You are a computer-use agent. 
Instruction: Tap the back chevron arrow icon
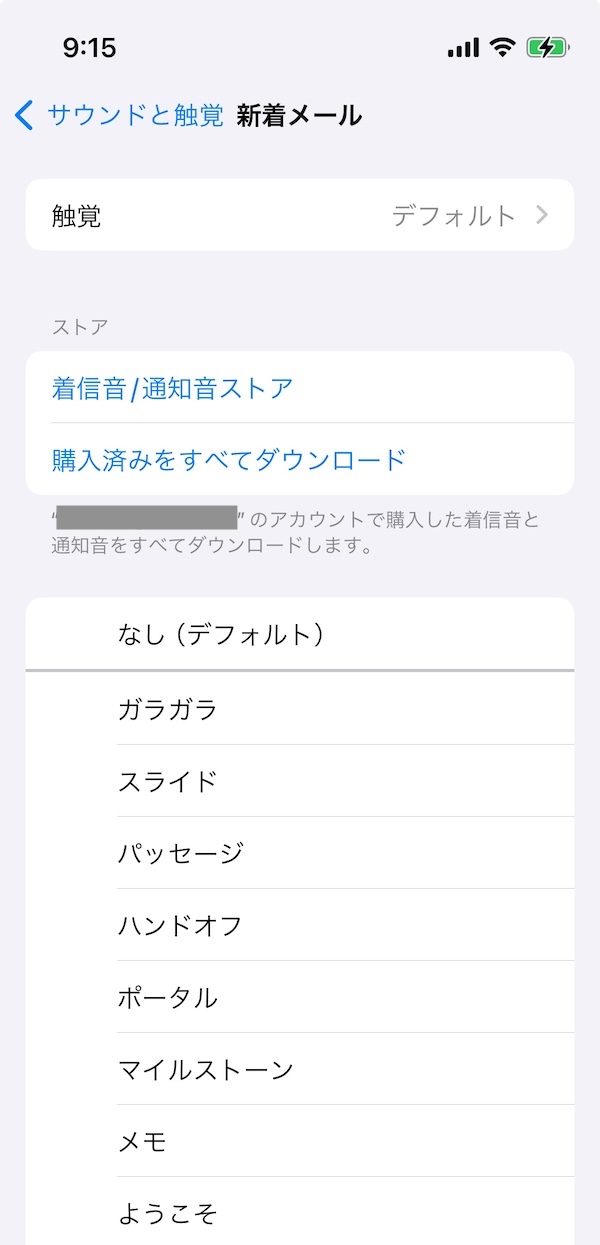point(24,115)
